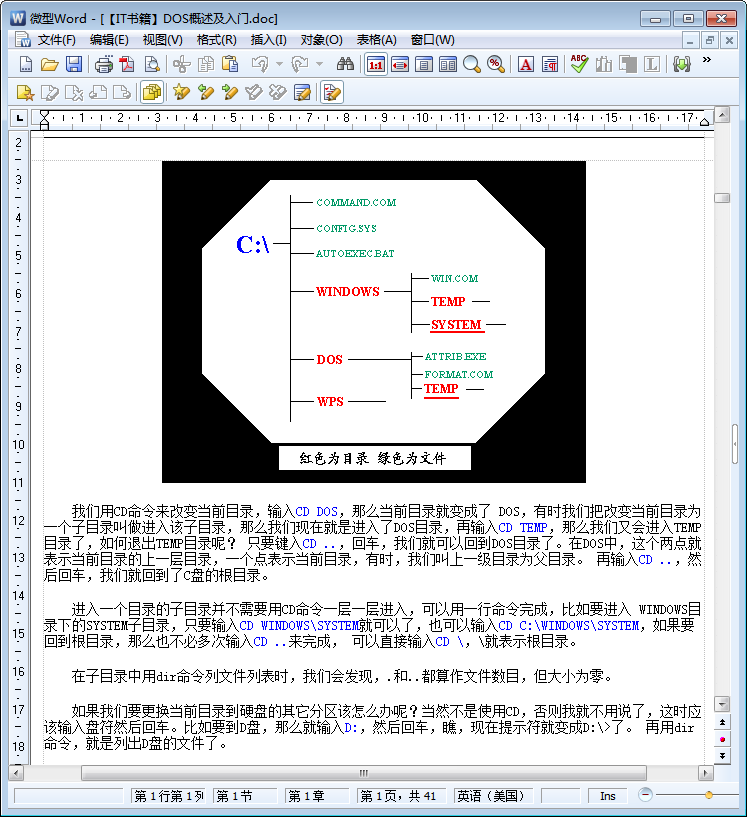
Task: Paste using the clipboard icon
Action: (x=230, y=64)
